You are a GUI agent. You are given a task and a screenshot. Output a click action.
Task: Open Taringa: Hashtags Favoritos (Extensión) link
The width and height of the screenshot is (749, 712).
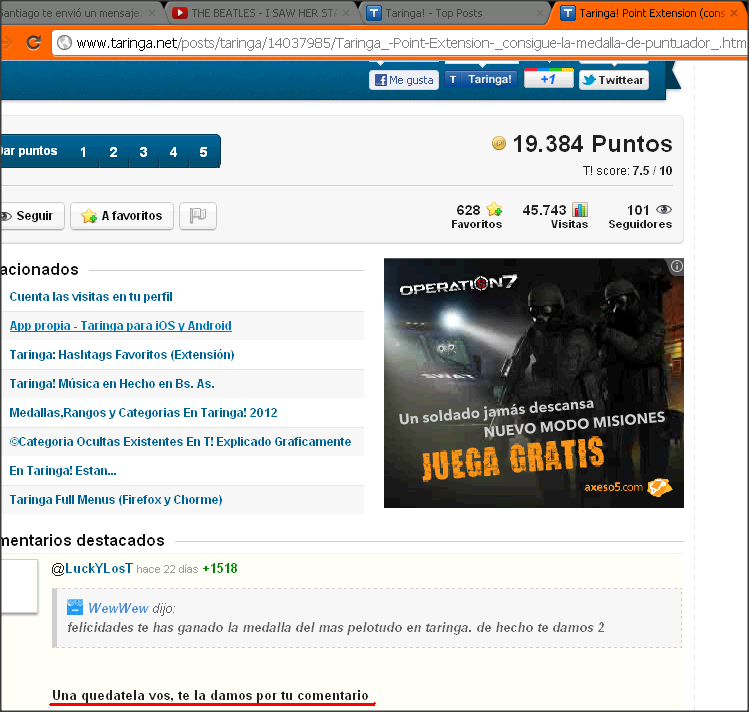122,355
